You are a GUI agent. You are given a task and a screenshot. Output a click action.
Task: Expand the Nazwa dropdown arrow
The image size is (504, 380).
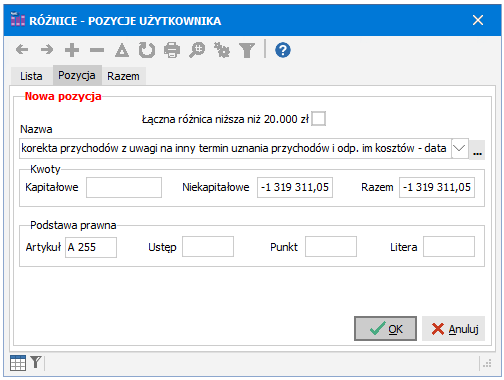coord(460,148)
